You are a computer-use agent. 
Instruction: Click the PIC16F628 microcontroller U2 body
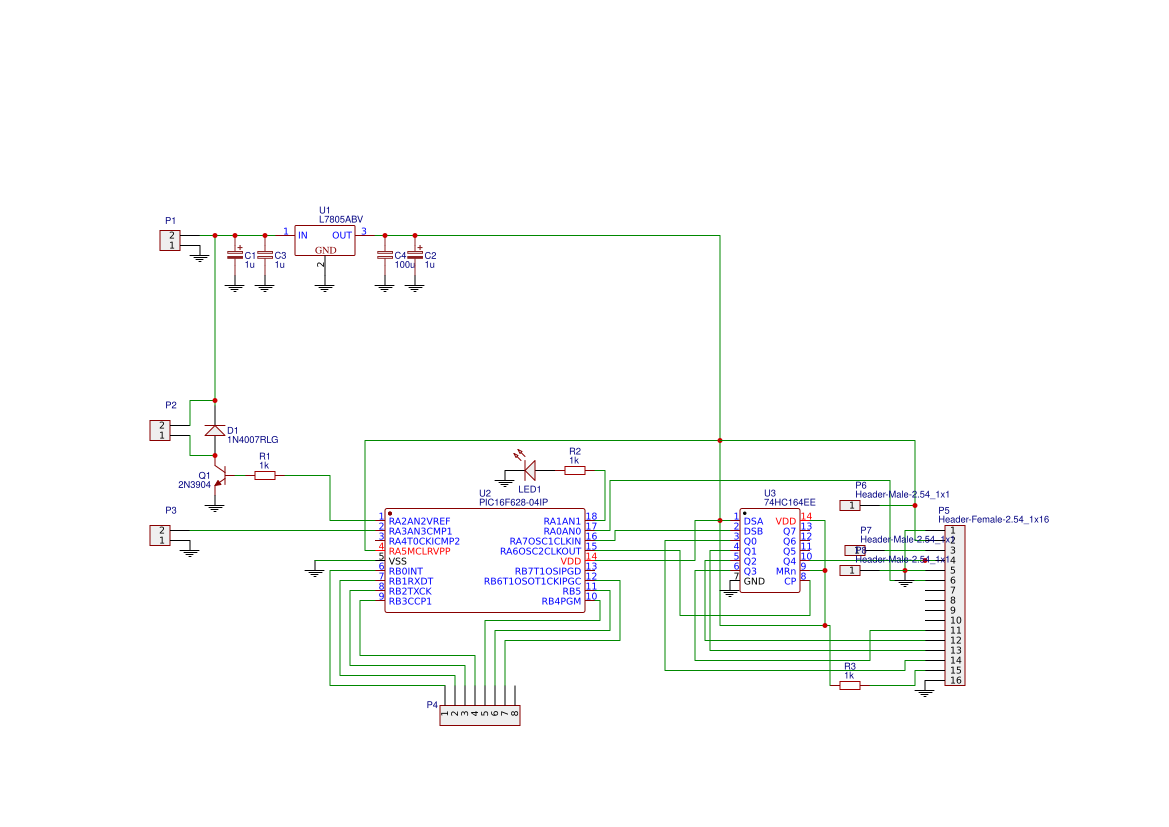pyautogui.click(x=485, y=561)
